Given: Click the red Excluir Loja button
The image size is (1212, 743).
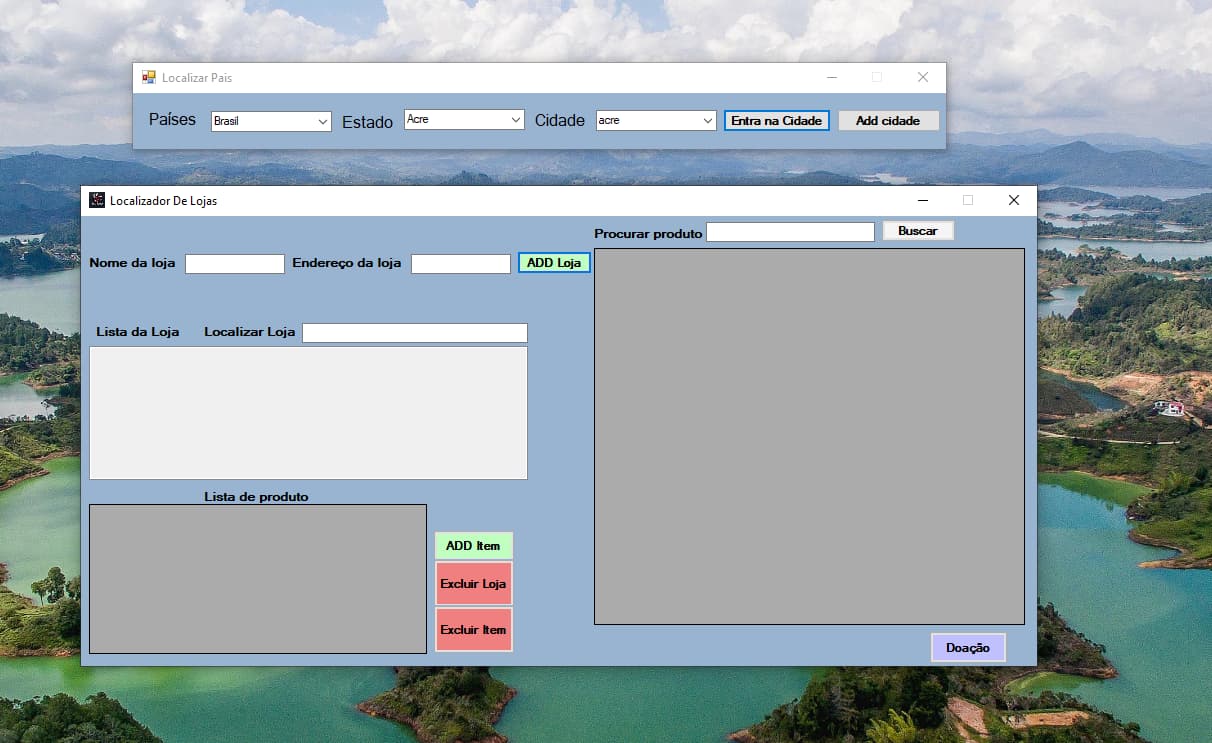Looking at the screenshot, I should point(473,583).
